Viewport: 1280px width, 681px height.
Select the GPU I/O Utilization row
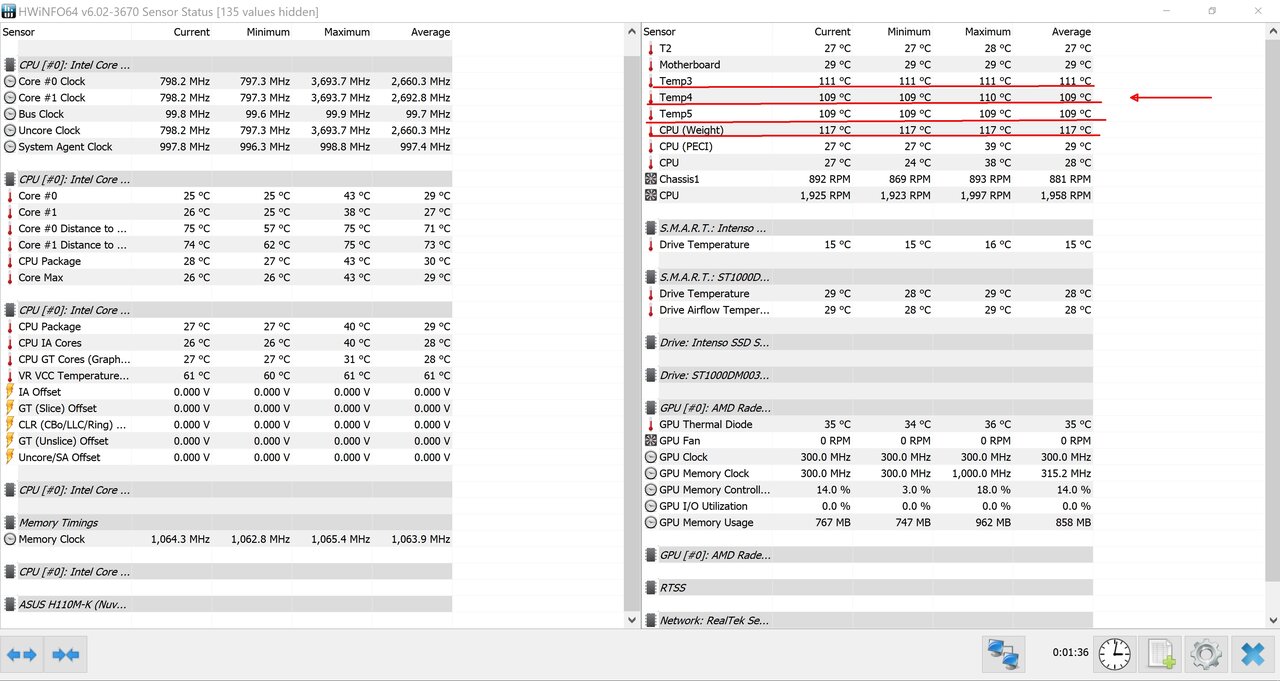(x=867, y=507)
